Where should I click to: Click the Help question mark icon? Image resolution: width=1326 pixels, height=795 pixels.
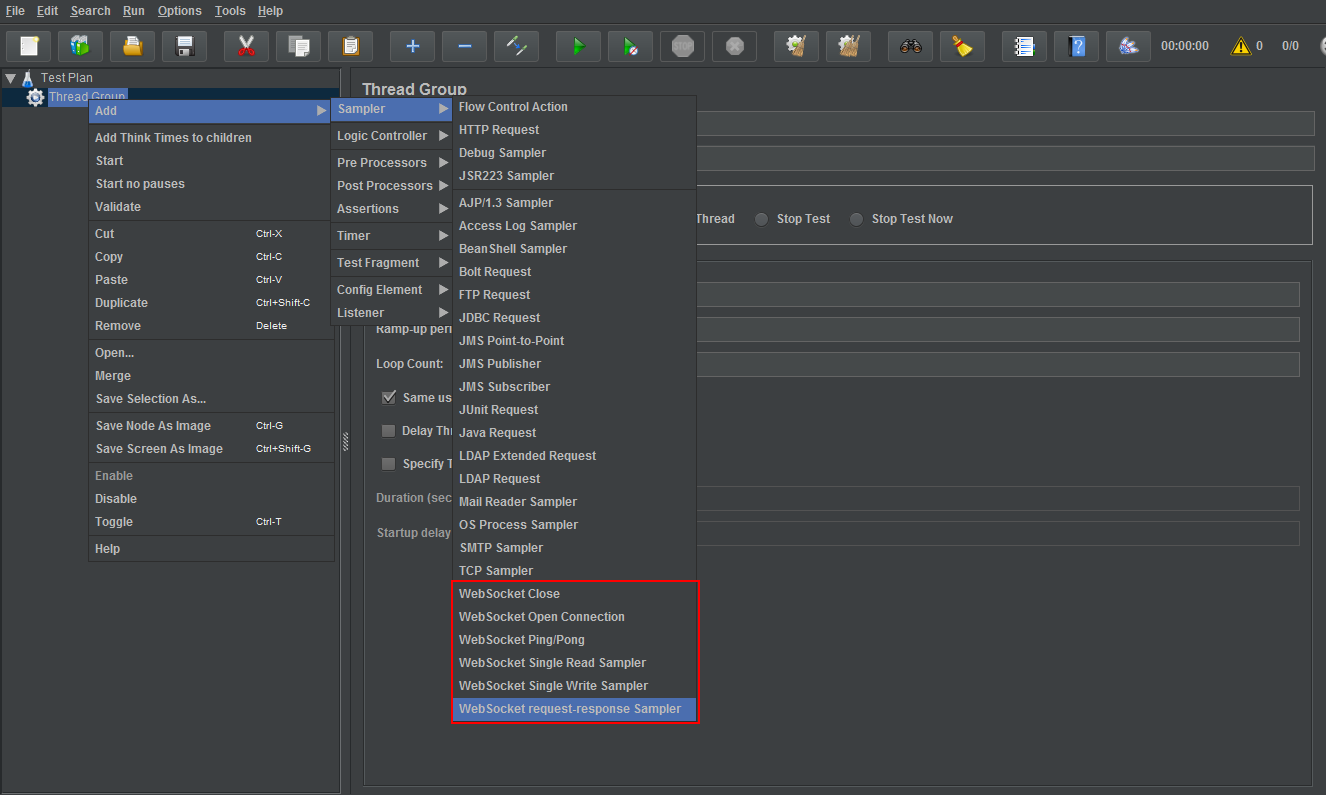click(x=1076, y=46)
